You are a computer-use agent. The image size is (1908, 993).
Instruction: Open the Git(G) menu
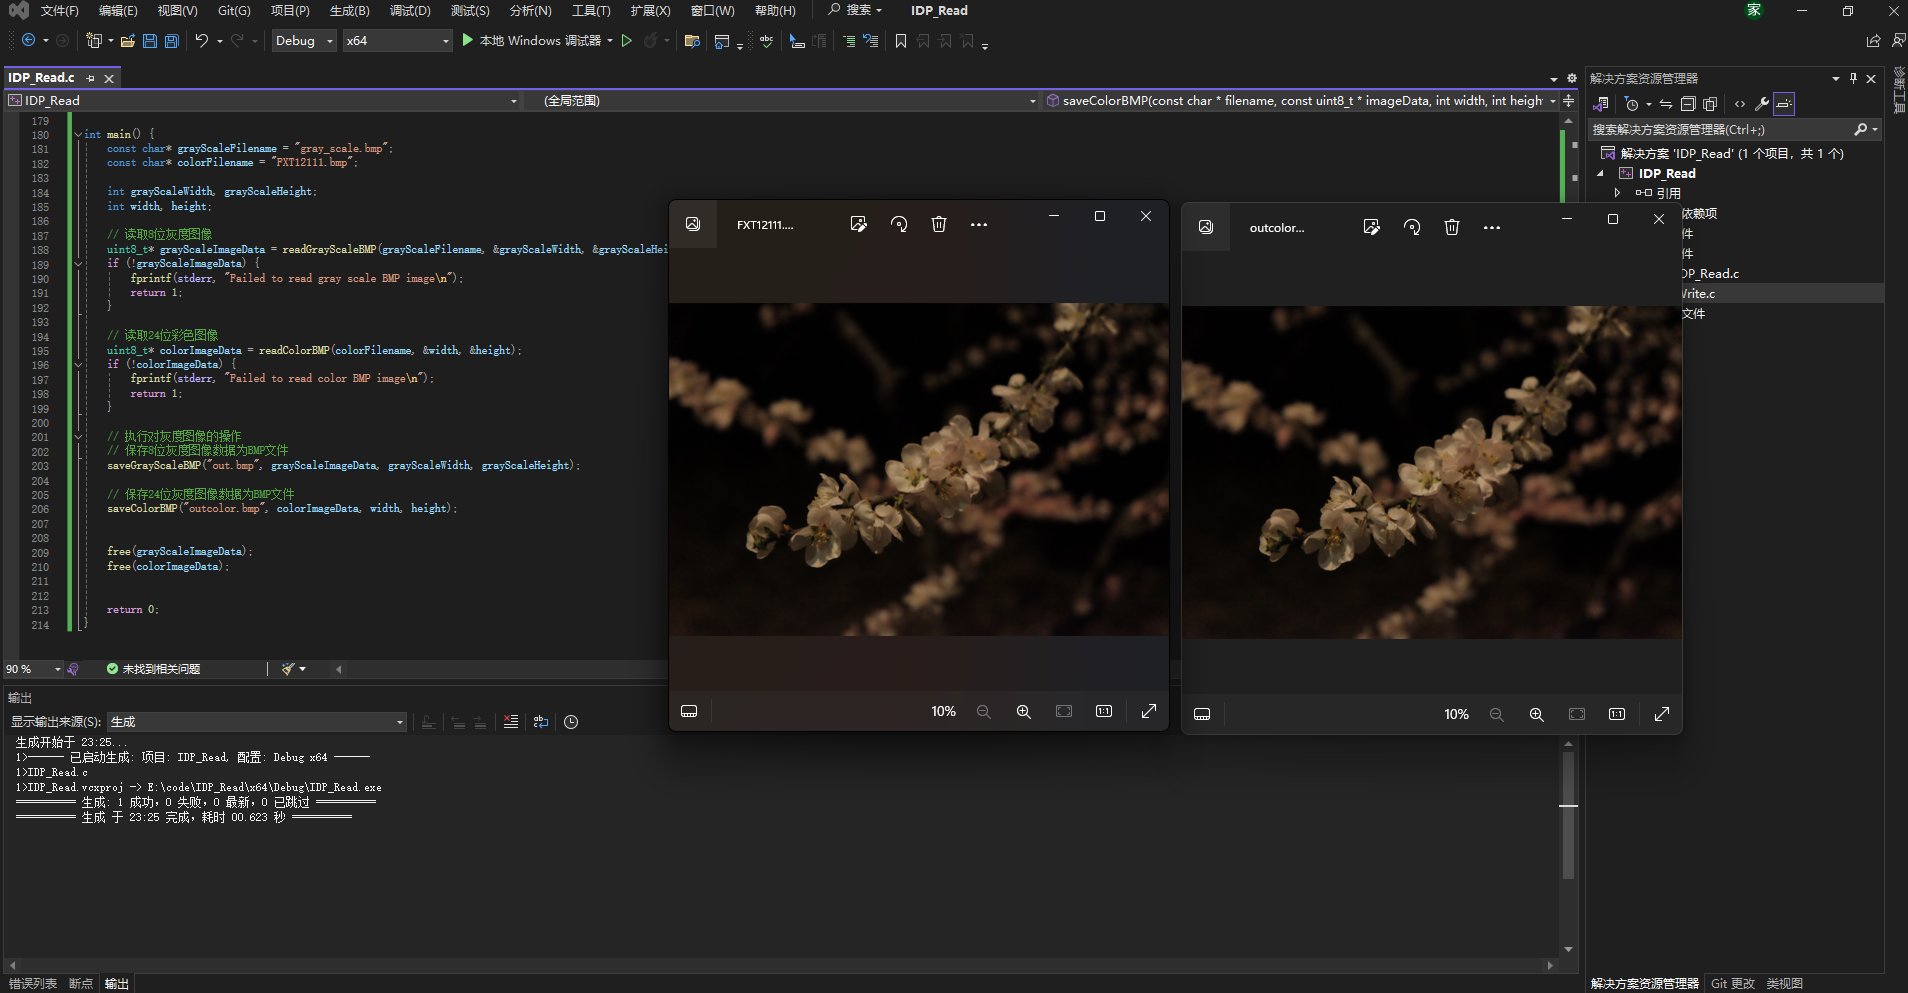pyautogui.click(x=234, y=11)
